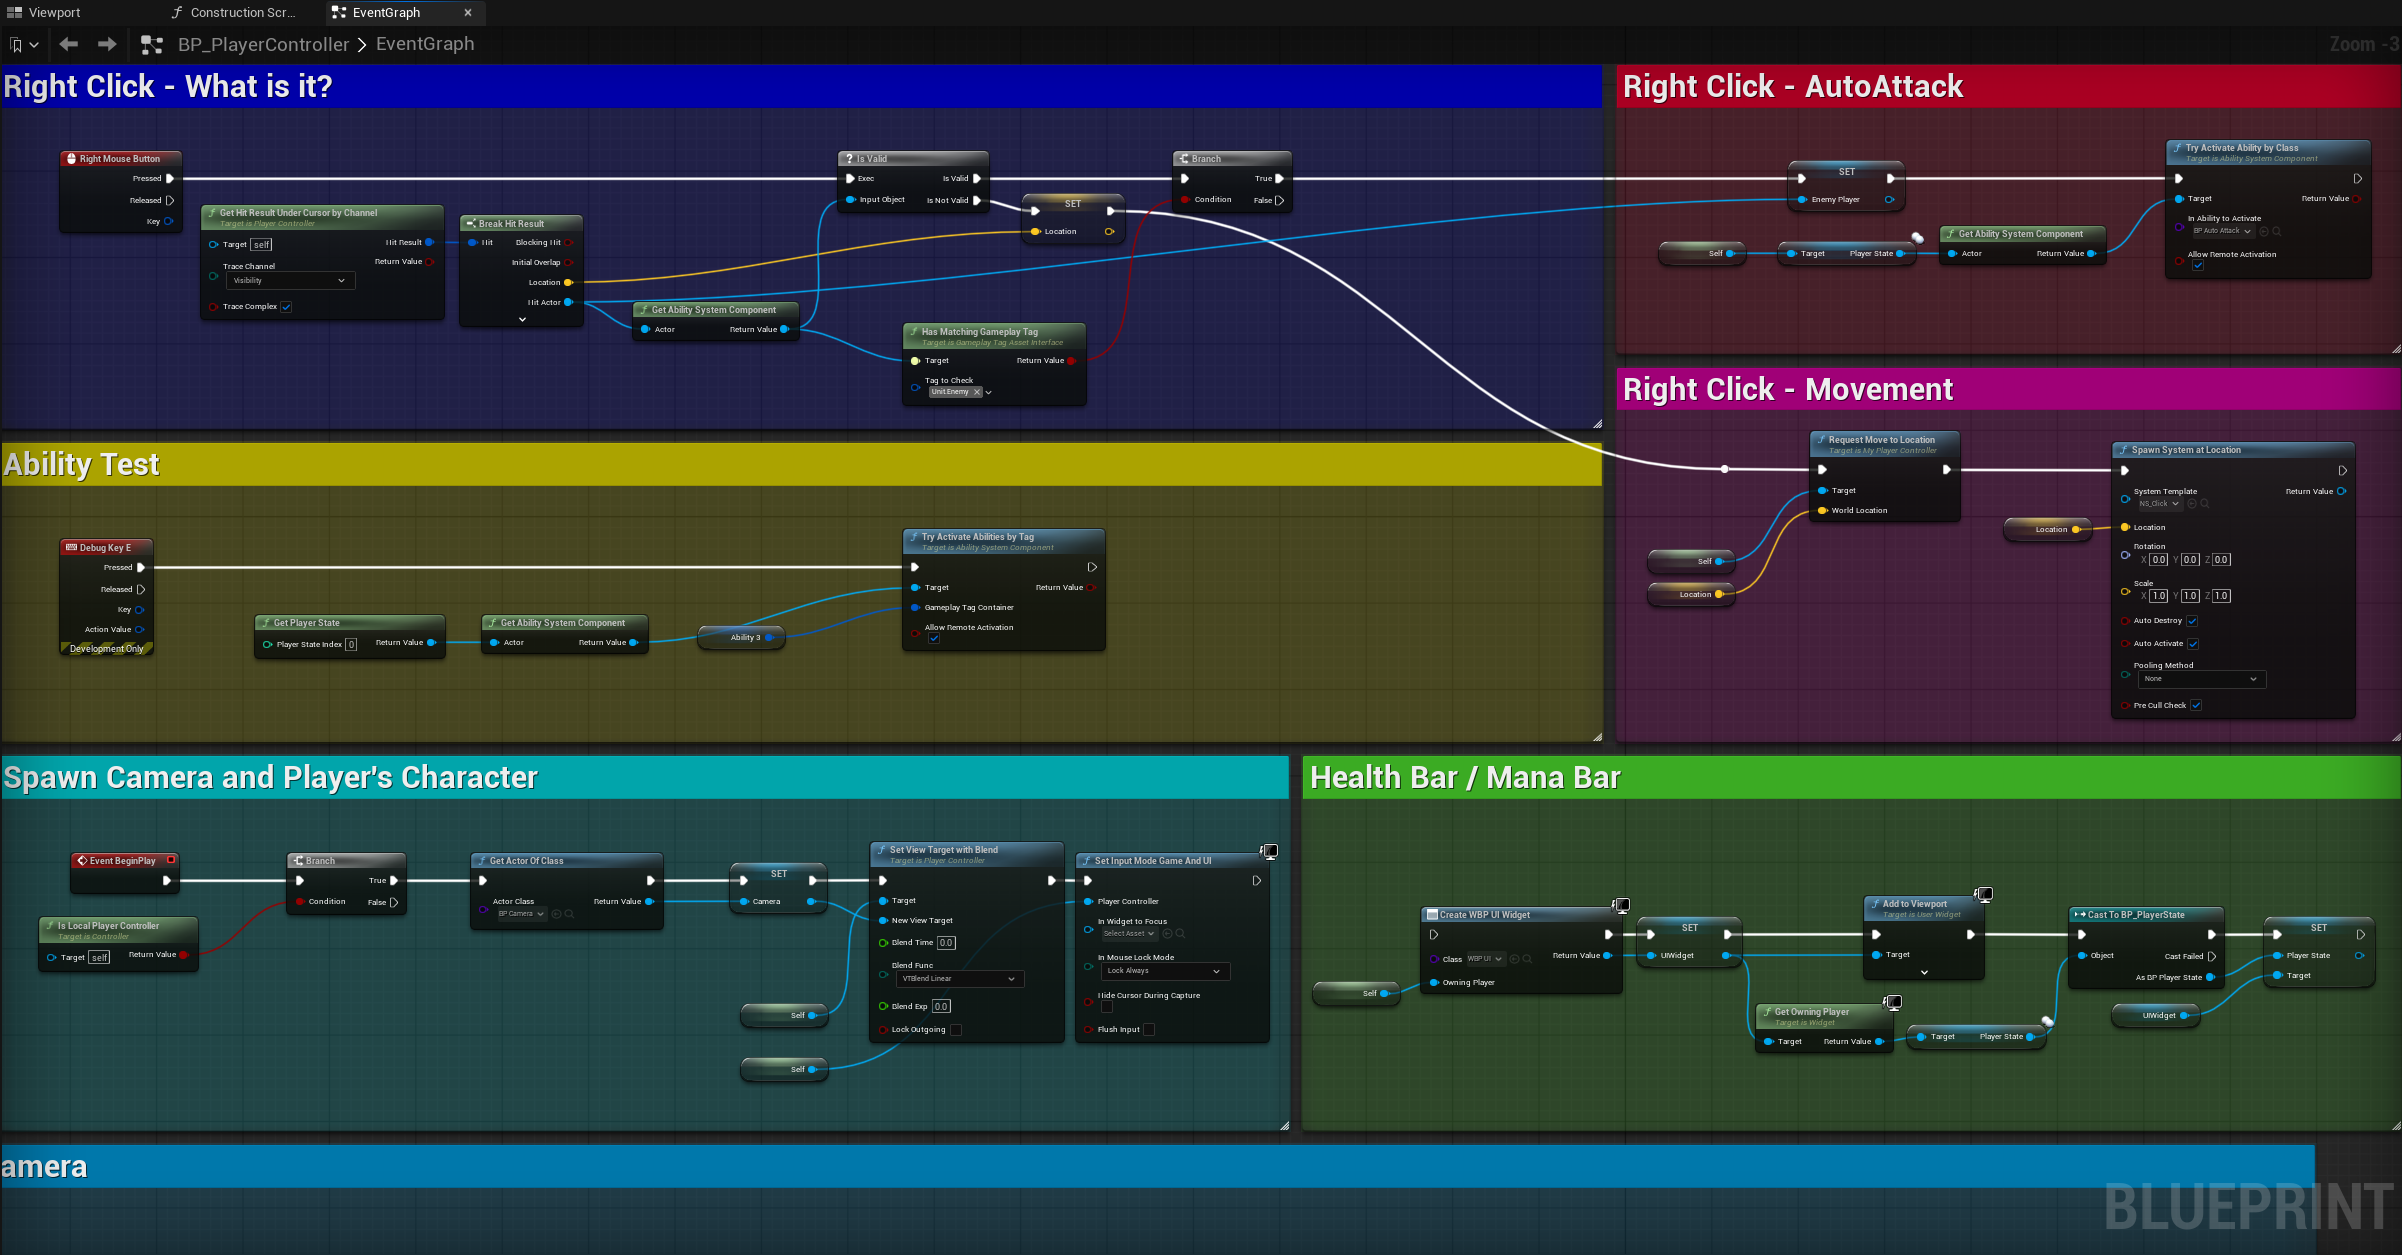Screen dimensions: 2402x1255
Task: Toggle Hide Cursor During Capture checkbox
Action: [1106, 1007]
